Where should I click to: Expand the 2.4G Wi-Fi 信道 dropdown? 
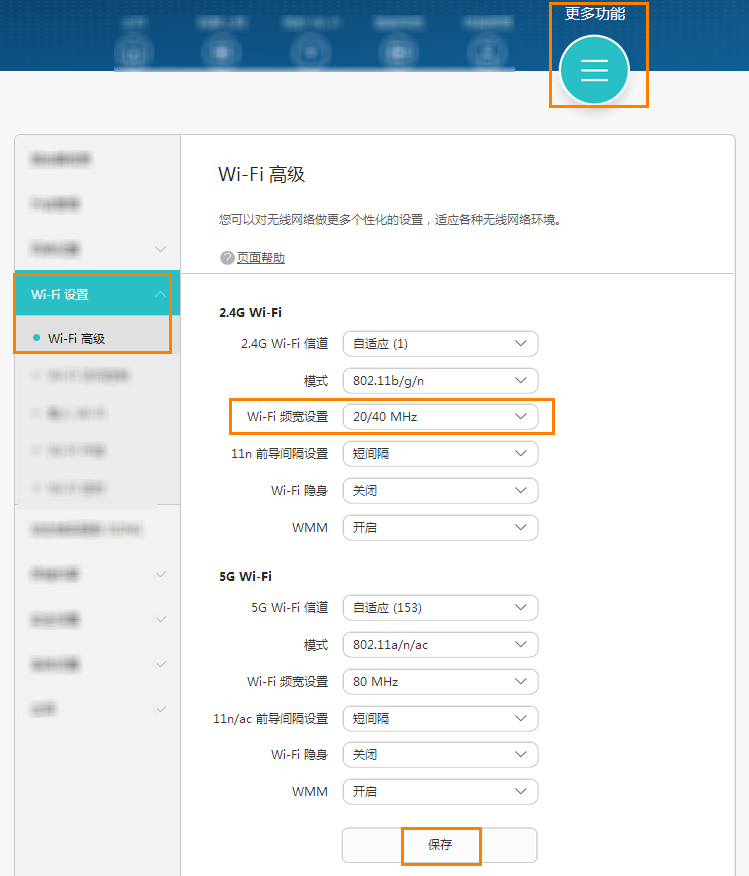click(440, 344)
